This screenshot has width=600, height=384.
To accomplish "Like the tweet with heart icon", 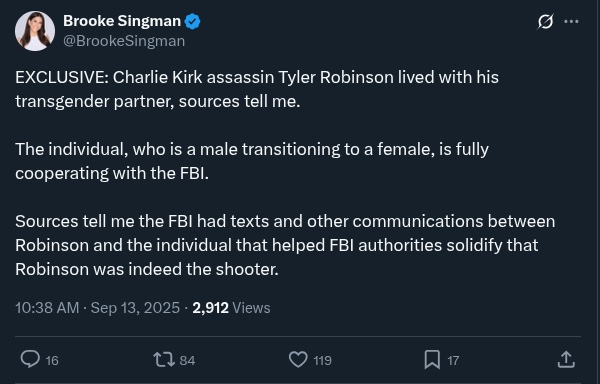I will tap(298, 360).
